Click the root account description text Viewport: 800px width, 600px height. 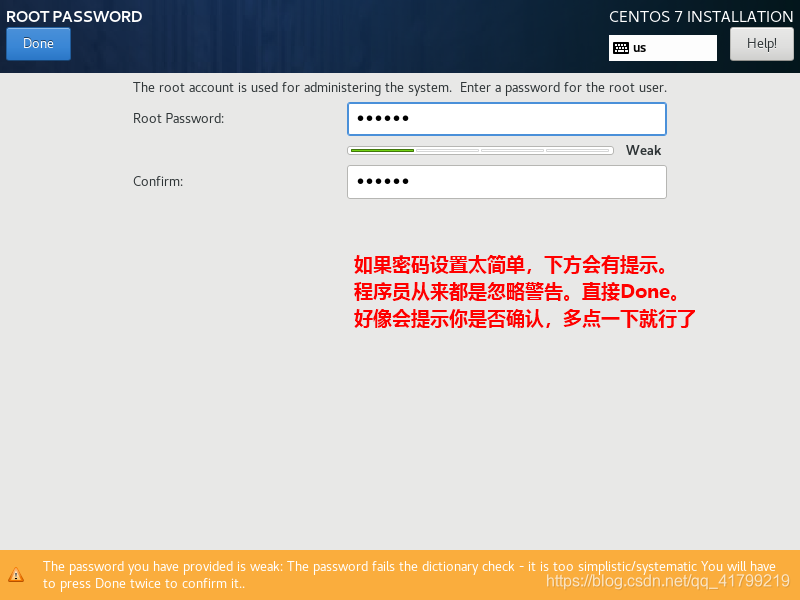tap(399, 88)
